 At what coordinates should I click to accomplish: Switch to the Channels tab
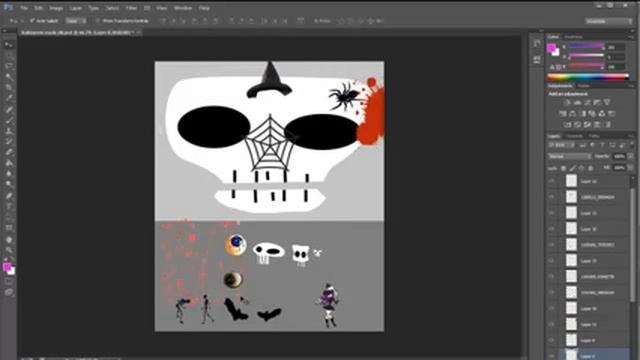pos(574,136)
